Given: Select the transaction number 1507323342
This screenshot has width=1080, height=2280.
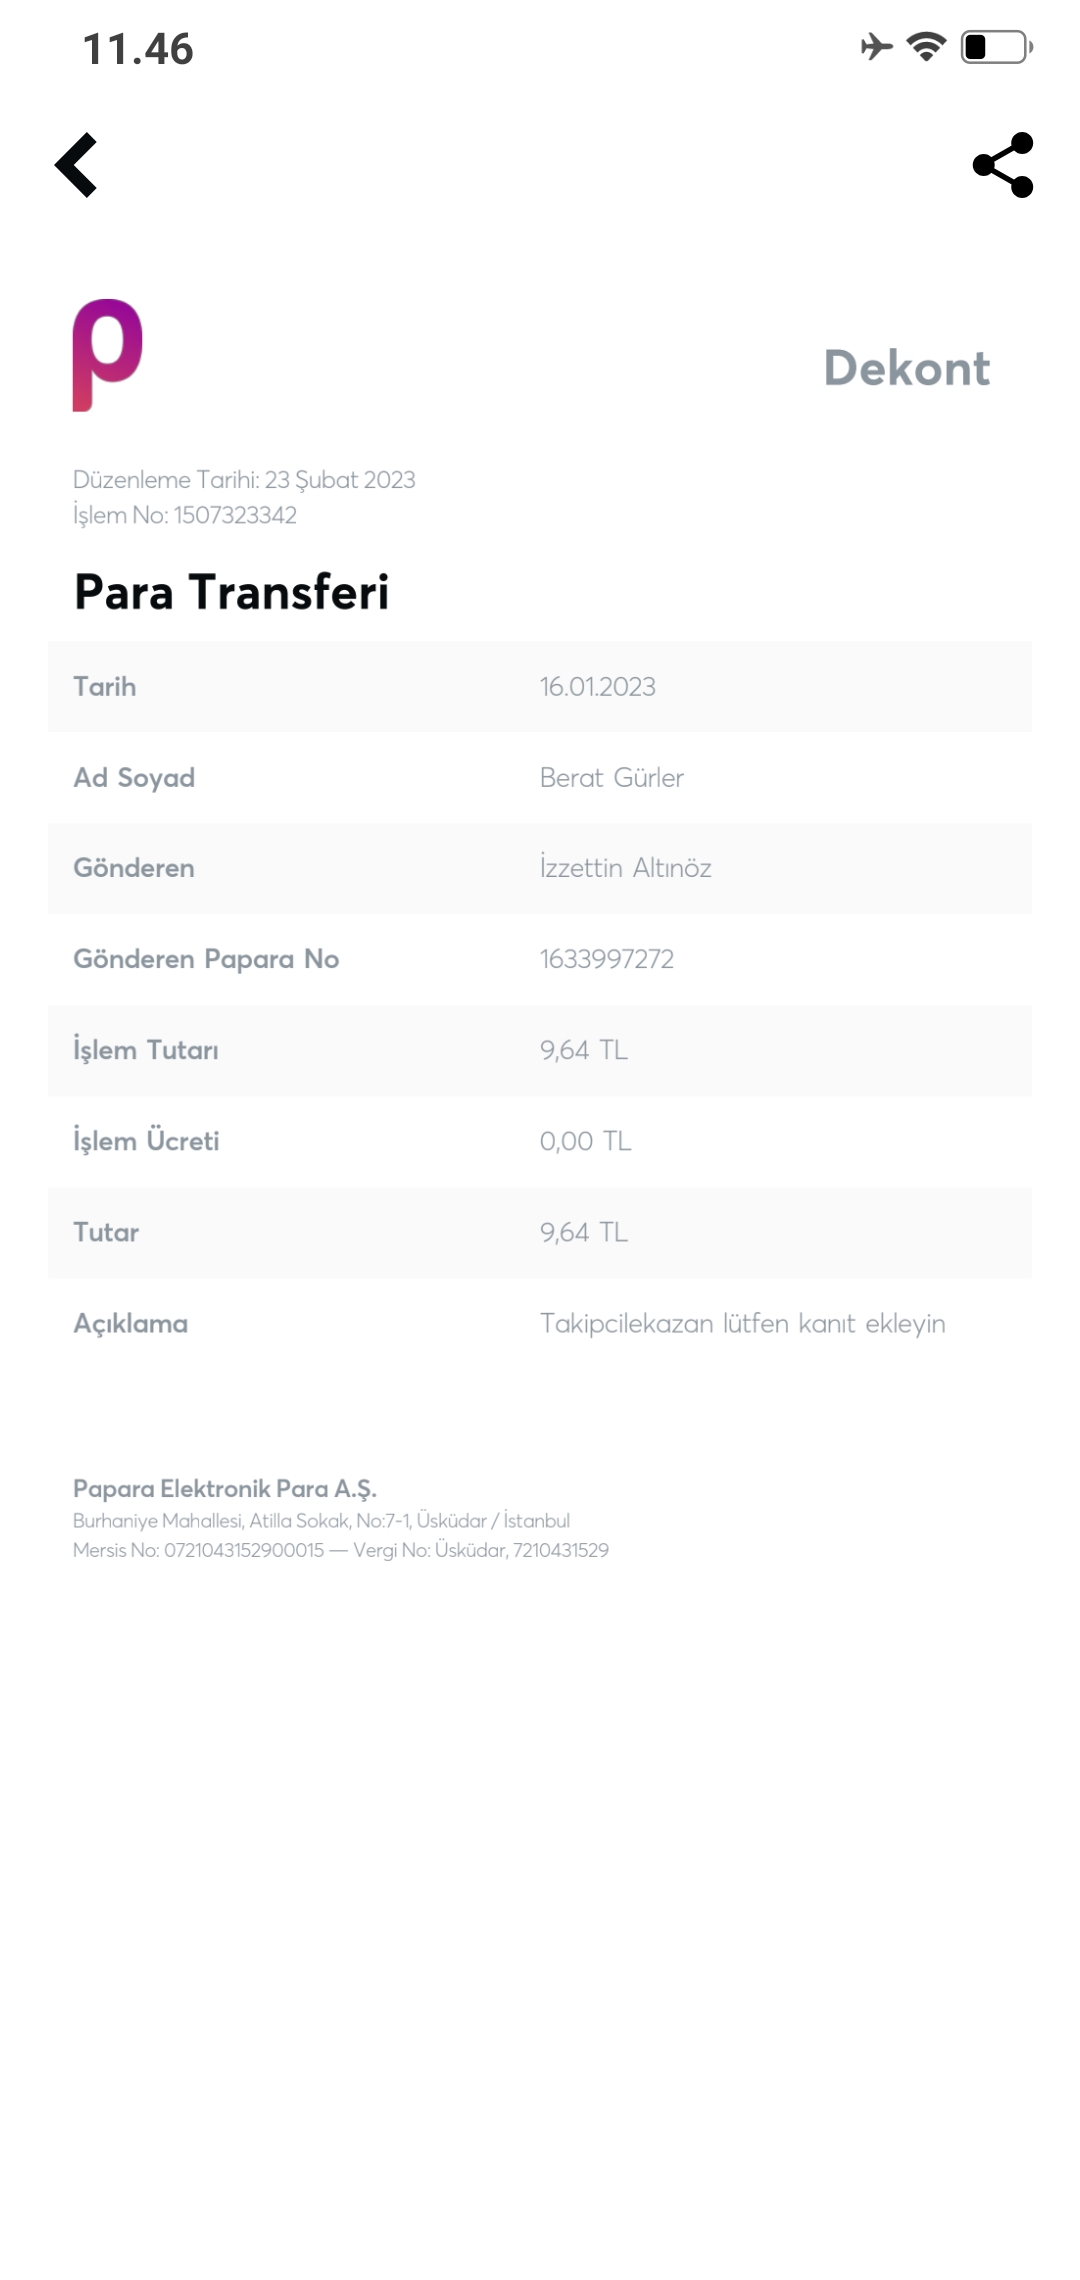Looking at the screenshot, I should (x=235, y=515).
